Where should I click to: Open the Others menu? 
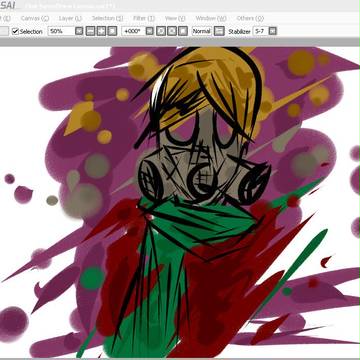point(250,18)
